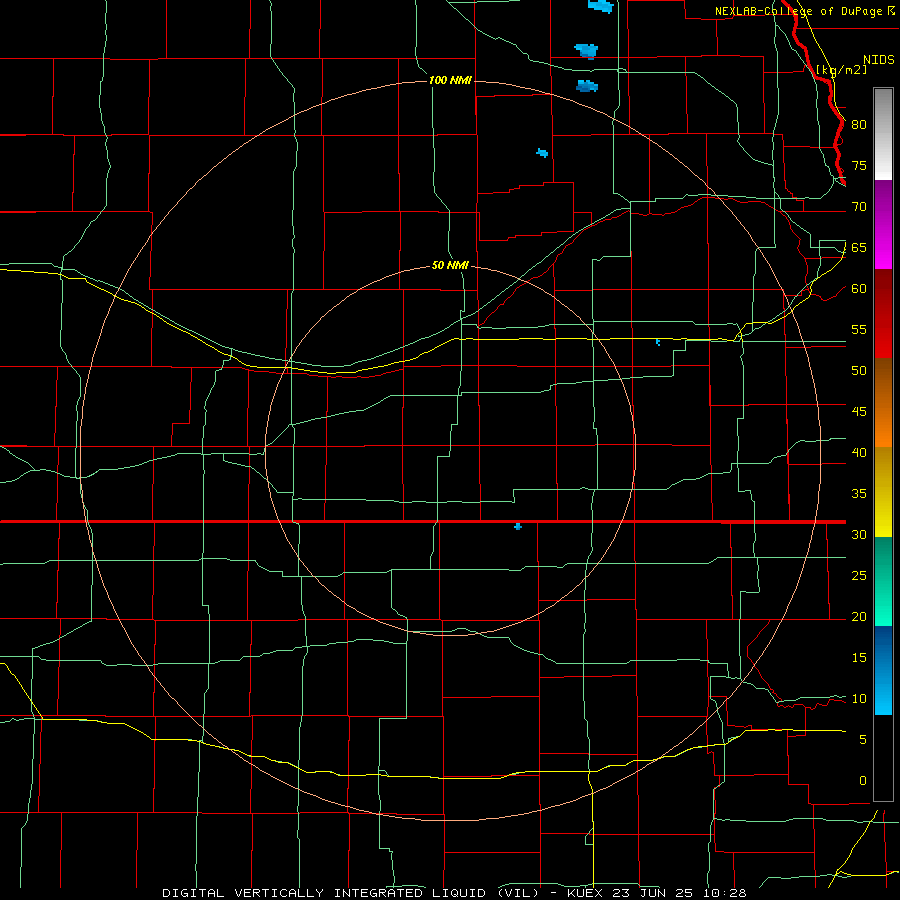Click the 60 value on VIL scale

click(x=859, y=289)
